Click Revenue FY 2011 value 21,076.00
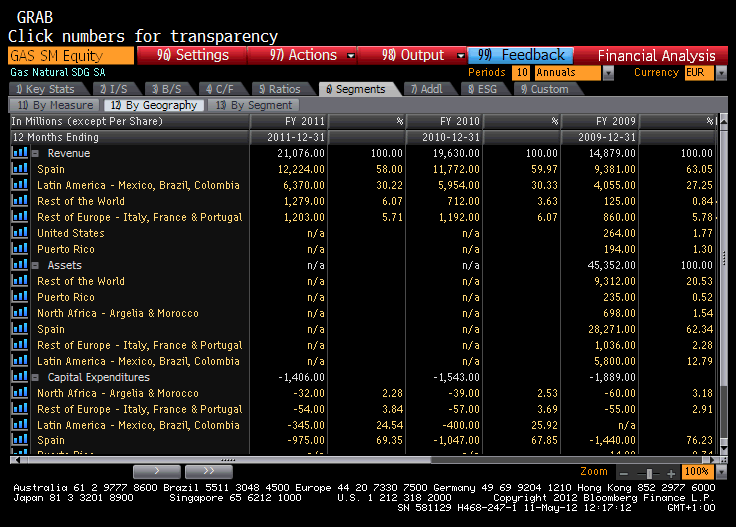 click(x=300, y=153)
